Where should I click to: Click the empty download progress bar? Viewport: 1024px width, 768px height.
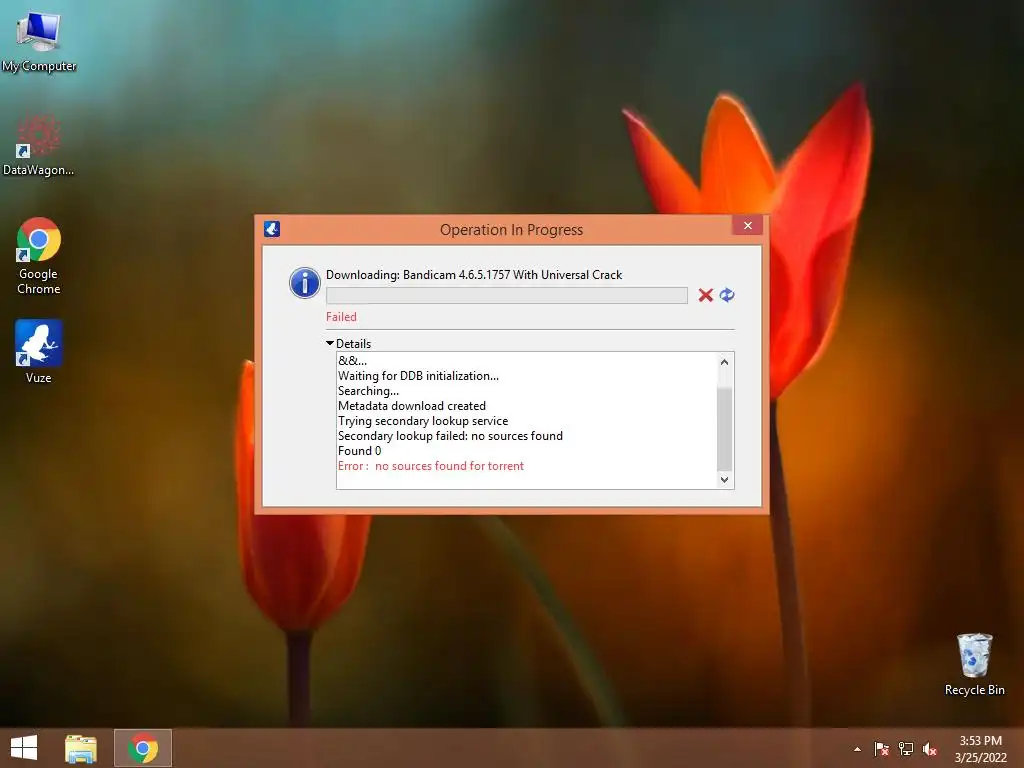pos(507,295)
